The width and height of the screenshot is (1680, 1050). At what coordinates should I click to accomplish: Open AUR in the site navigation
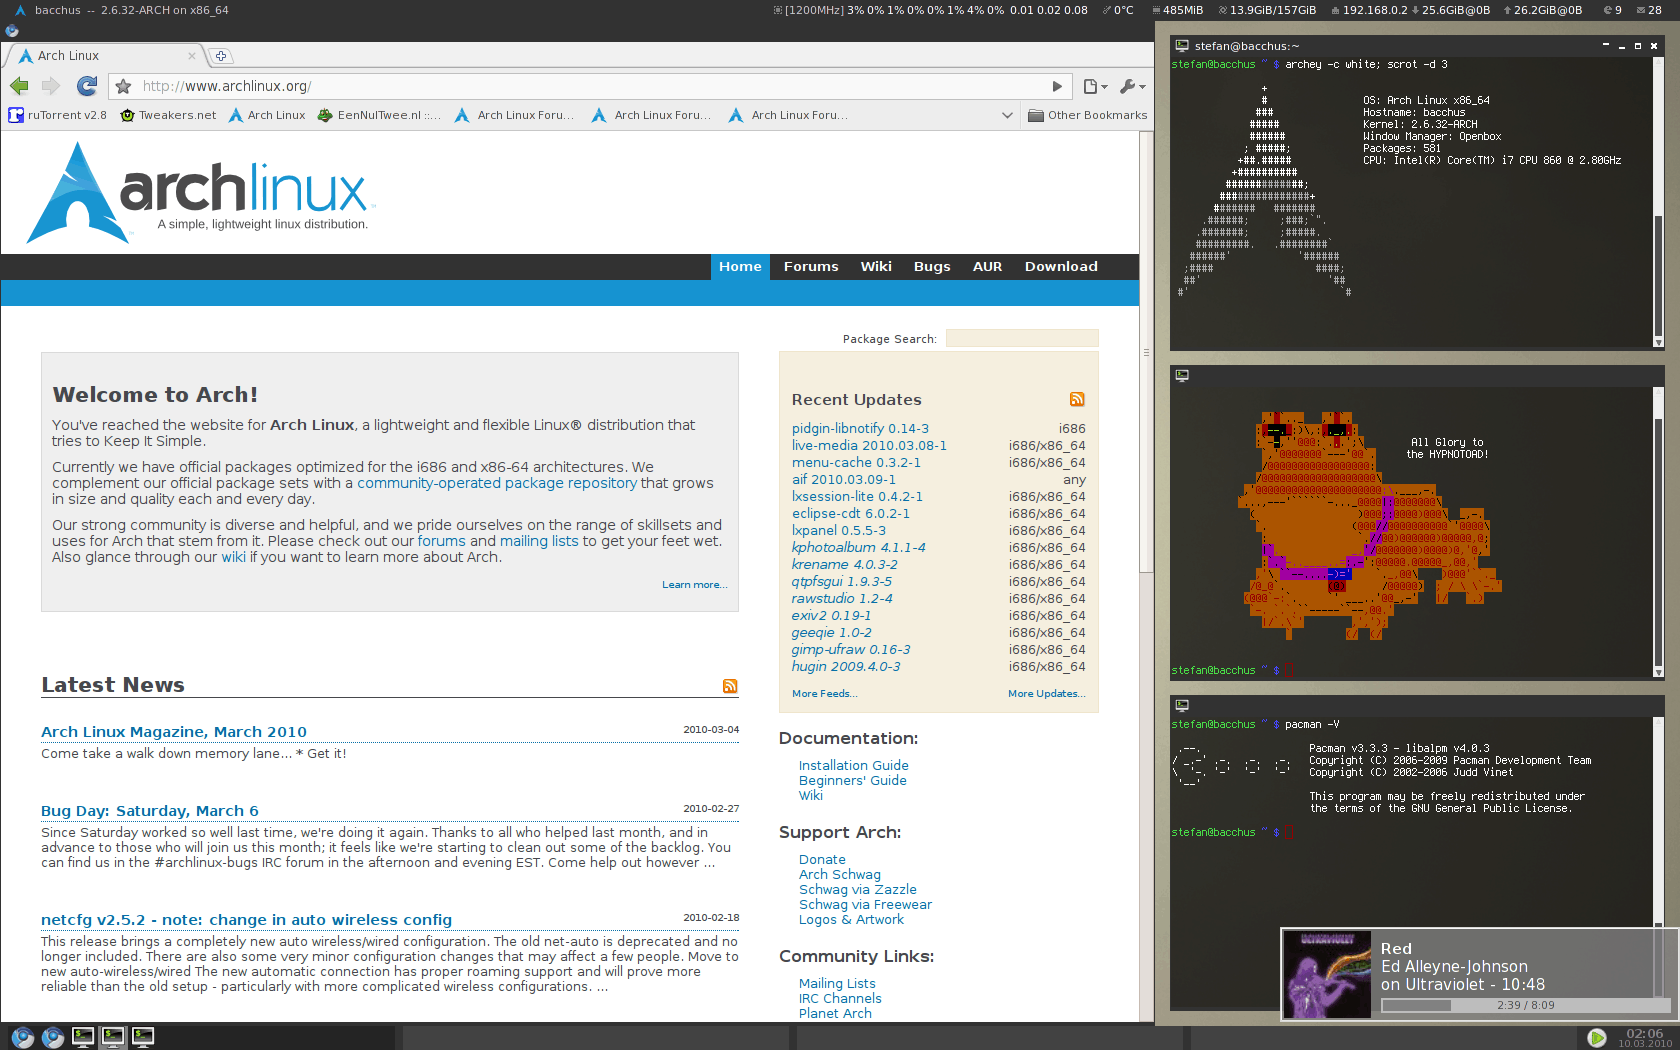point(988,267)
